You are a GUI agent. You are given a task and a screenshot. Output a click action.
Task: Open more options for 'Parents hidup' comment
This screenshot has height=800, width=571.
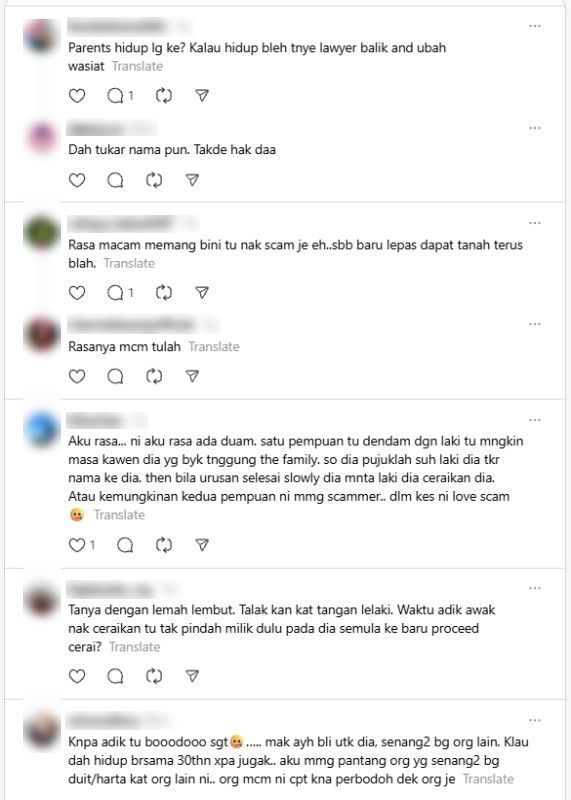tap(535, 26)
